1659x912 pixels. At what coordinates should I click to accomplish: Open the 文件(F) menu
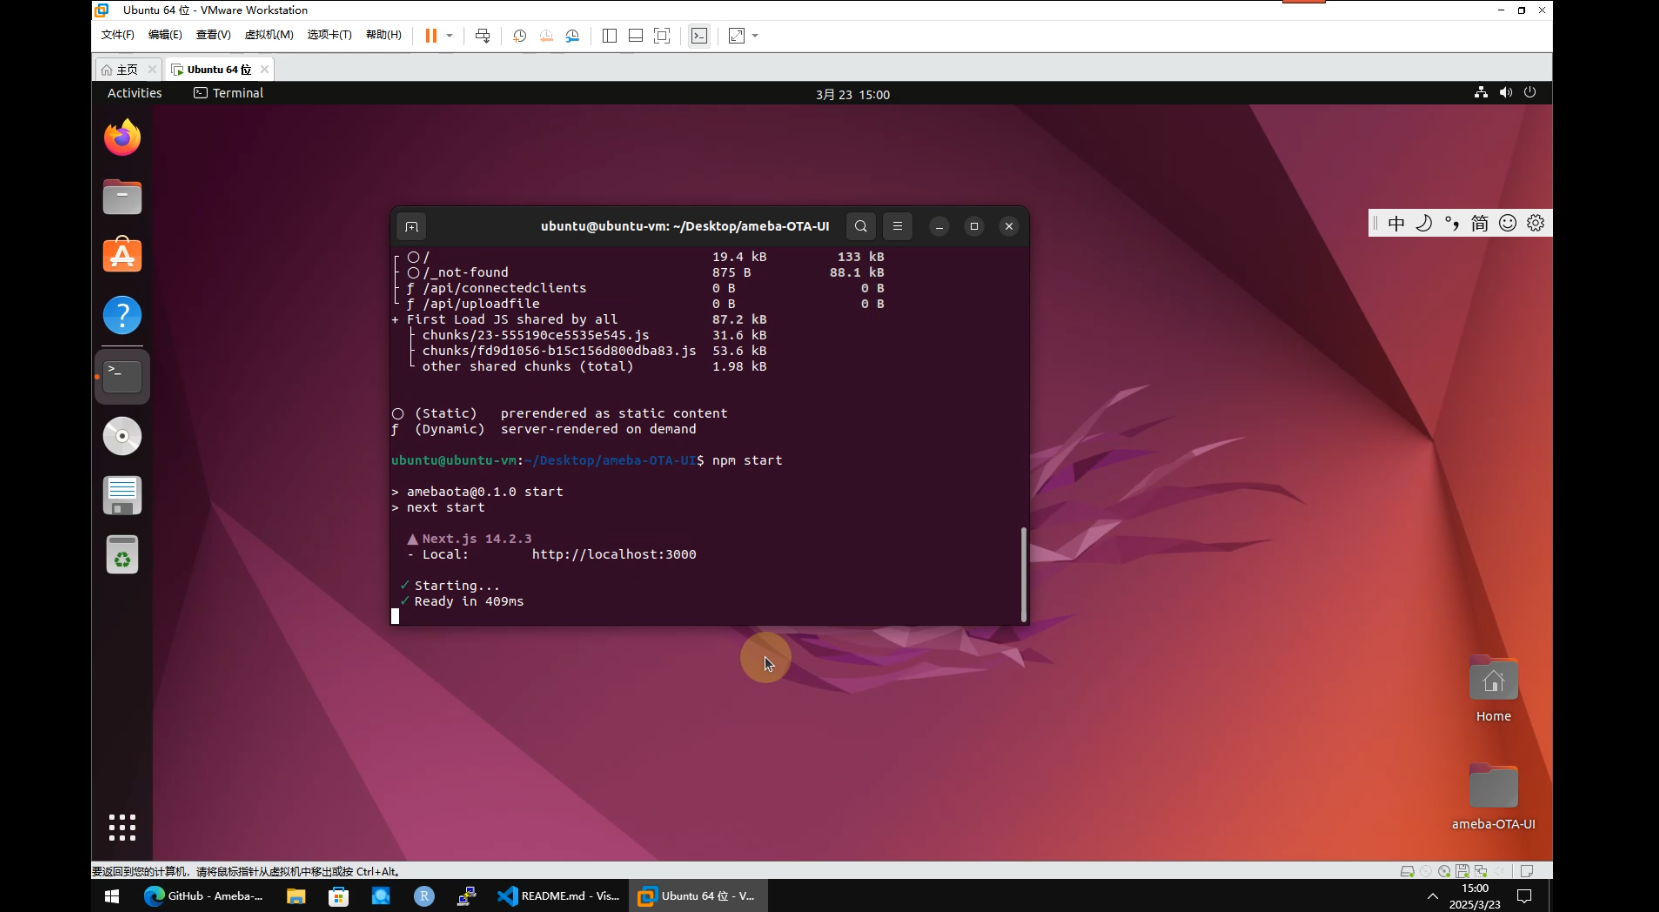point(117,35)
